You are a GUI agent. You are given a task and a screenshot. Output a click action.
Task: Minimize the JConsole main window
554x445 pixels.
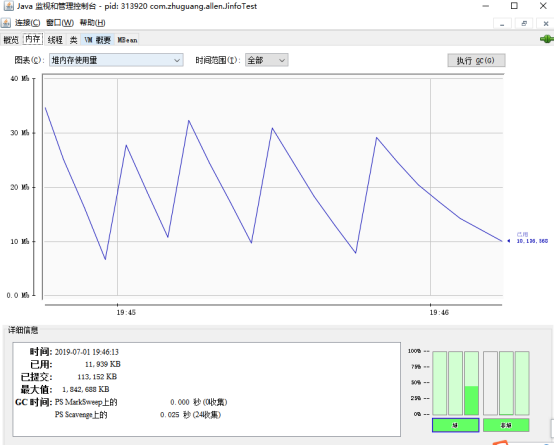click(x=486, y=6)
